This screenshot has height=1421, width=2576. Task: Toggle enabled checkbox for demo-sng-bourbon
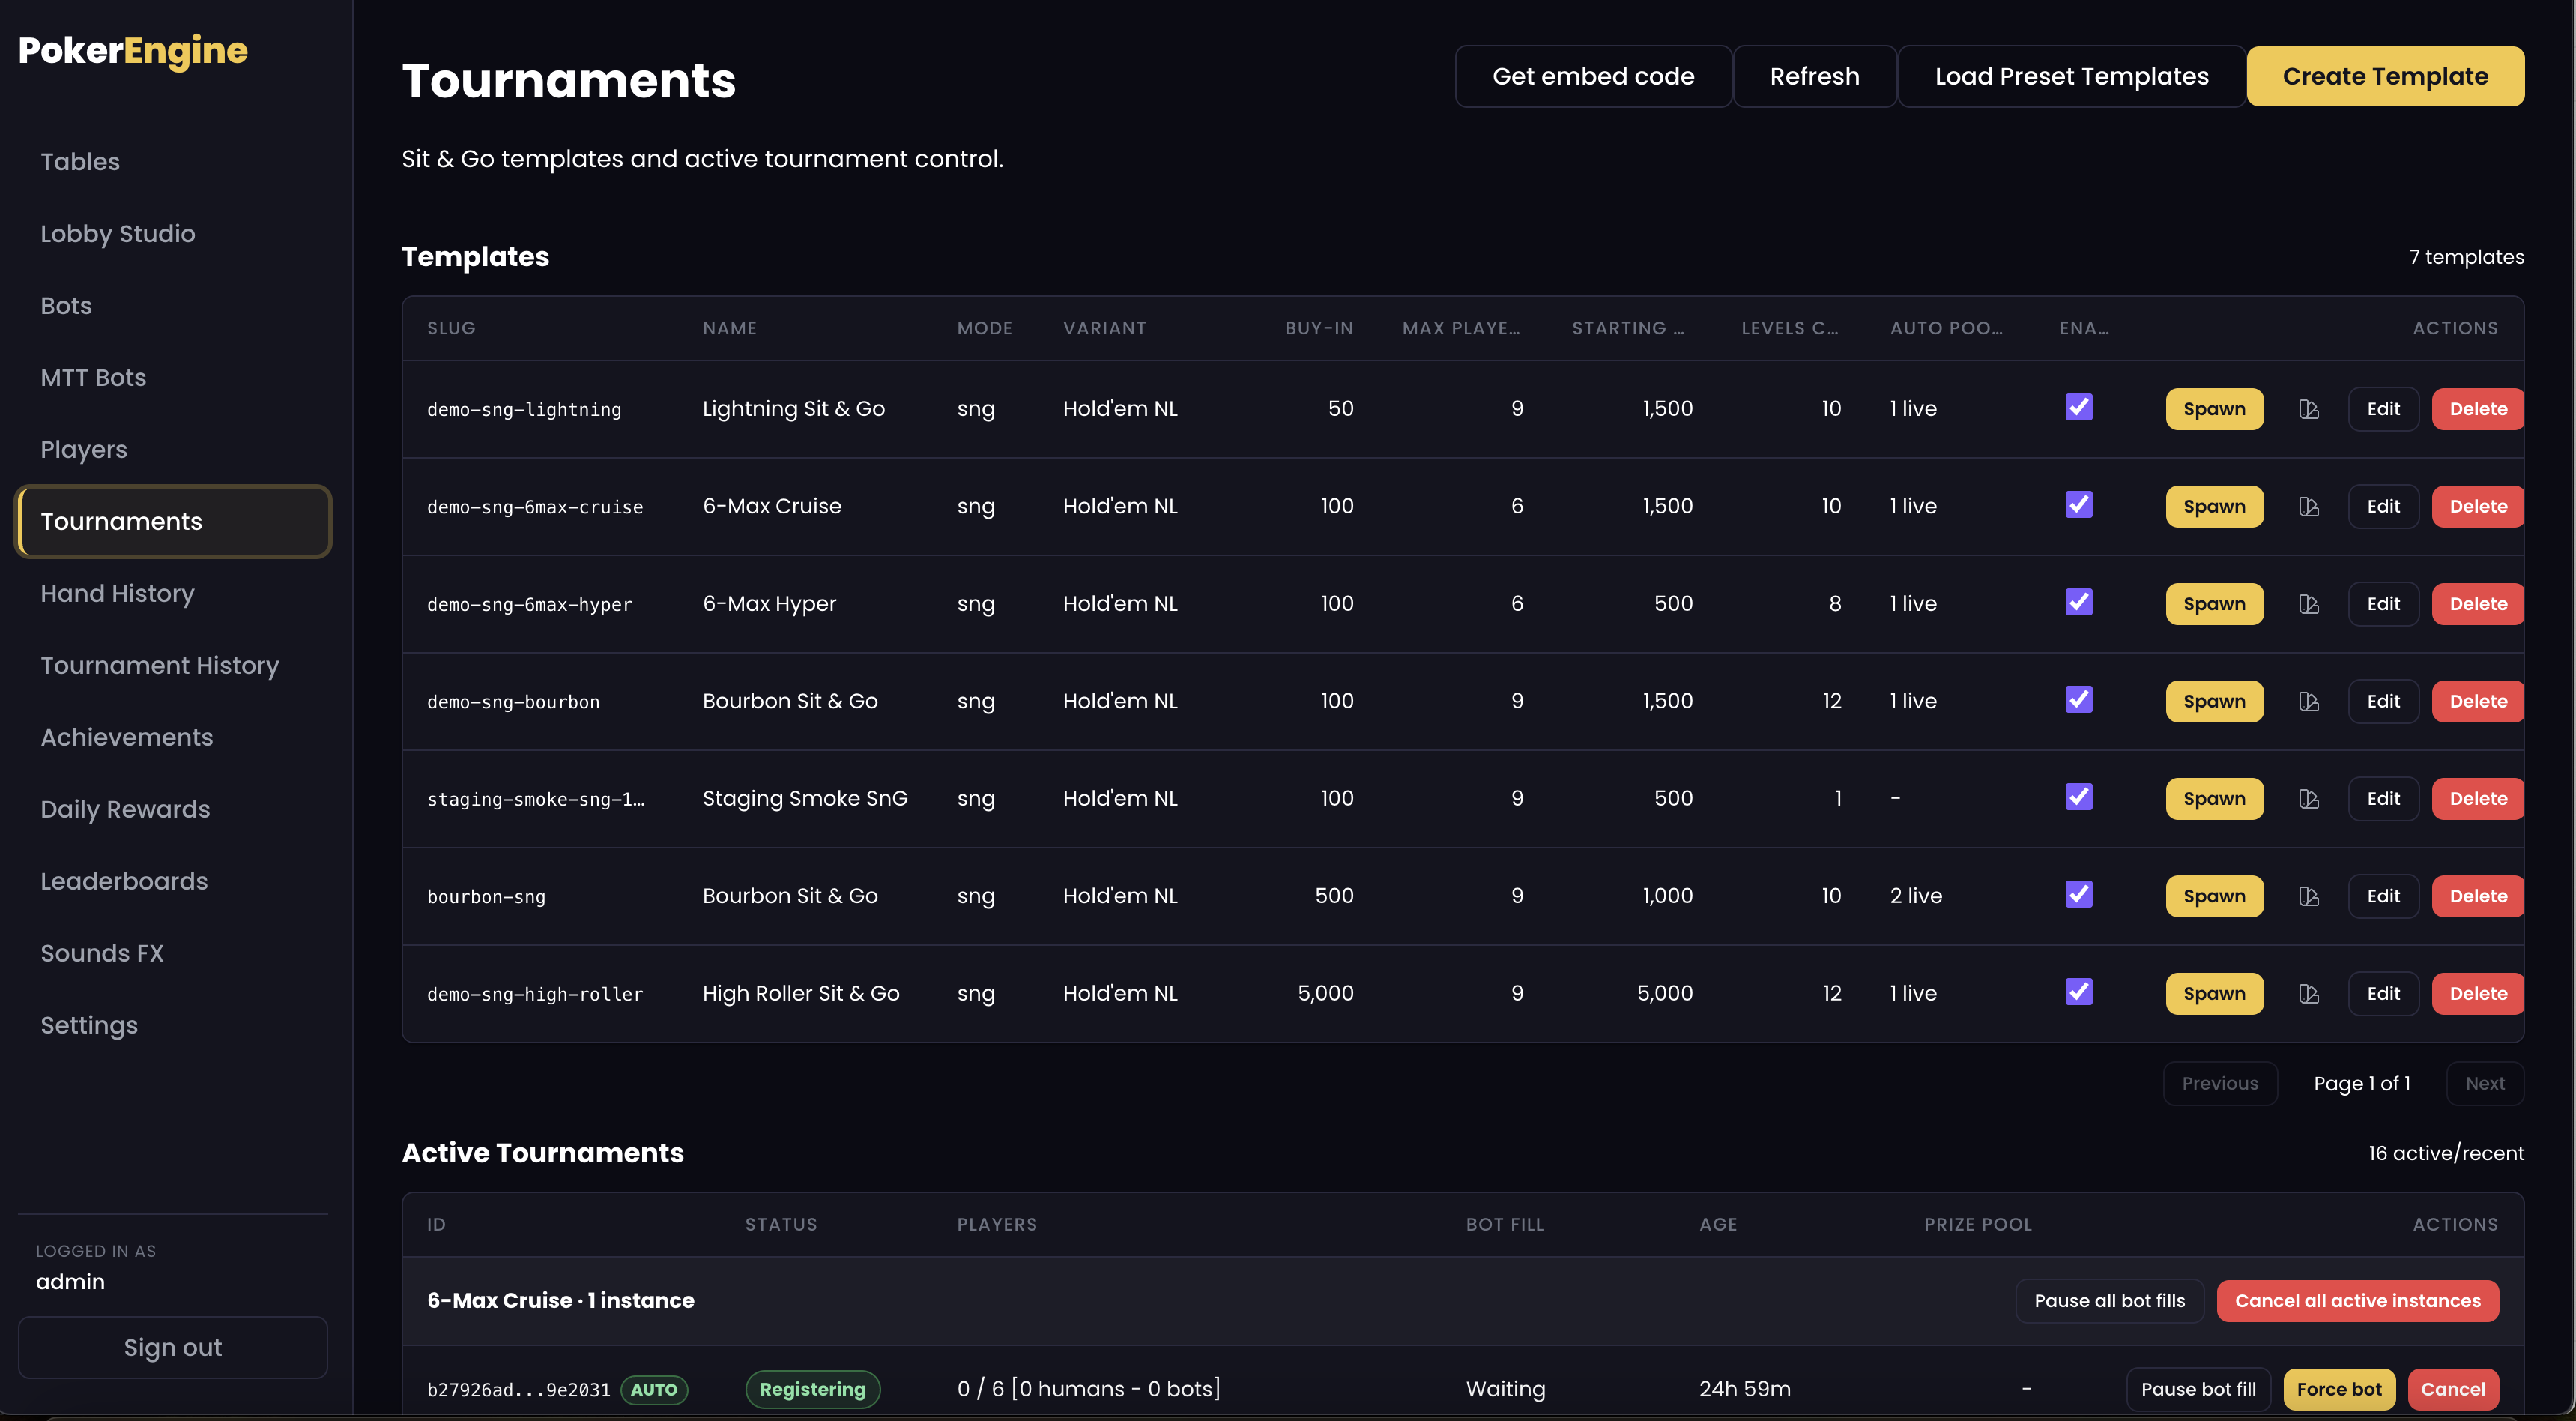coord(2079,700)
